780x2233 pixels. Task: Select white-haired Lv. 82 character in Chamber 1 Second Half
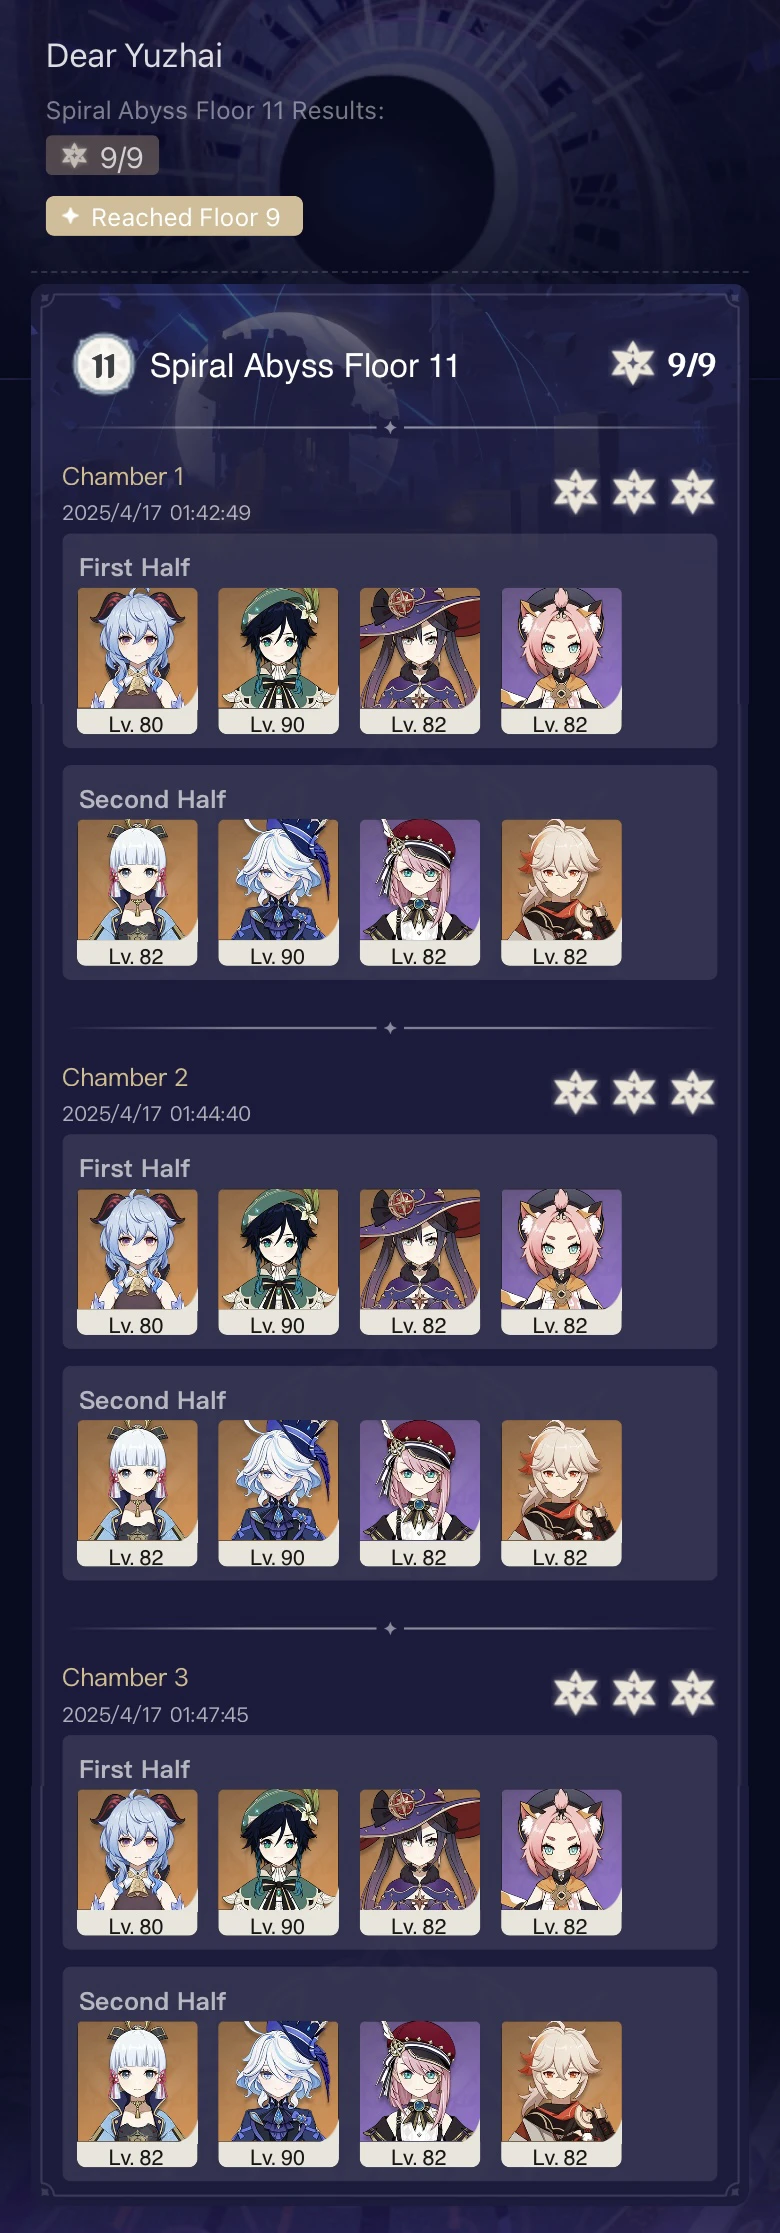click(137, 893)
